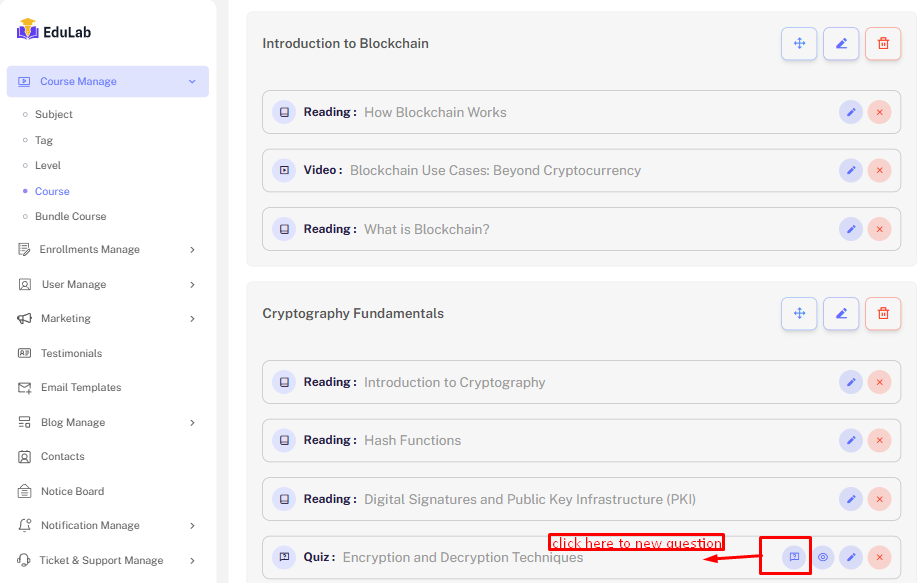Click the move icon for Introduction to Blockchain

[799, 44]
